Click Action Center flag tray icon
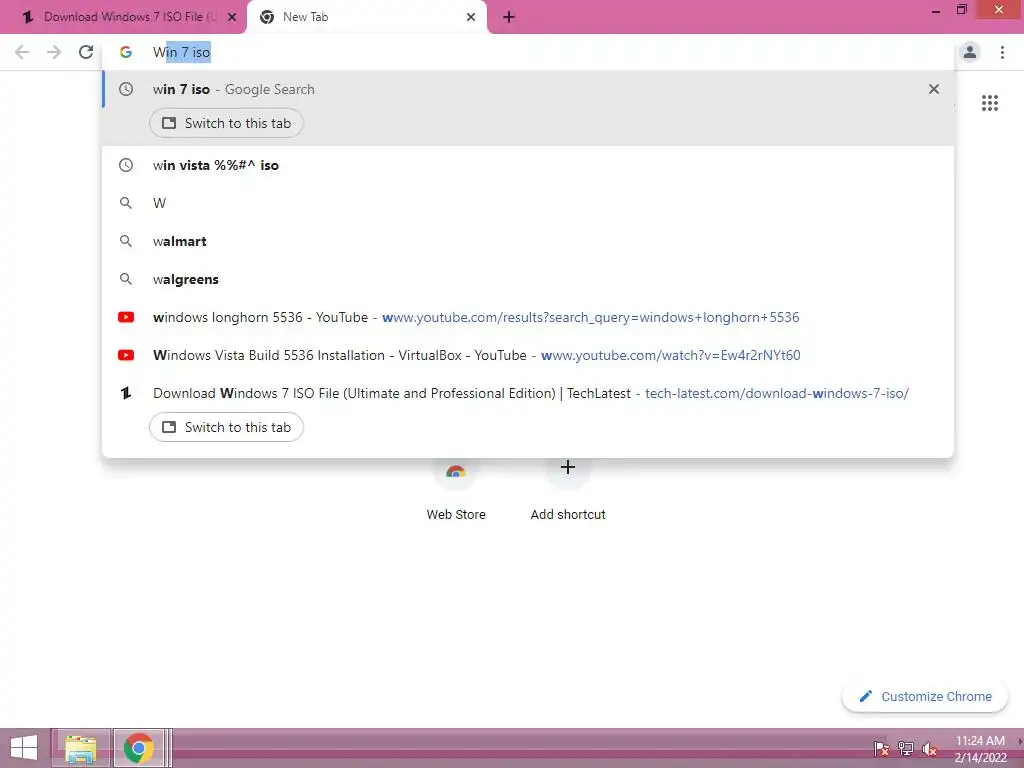The width and height of the screenshot is (1024, 768). point(882,749)
